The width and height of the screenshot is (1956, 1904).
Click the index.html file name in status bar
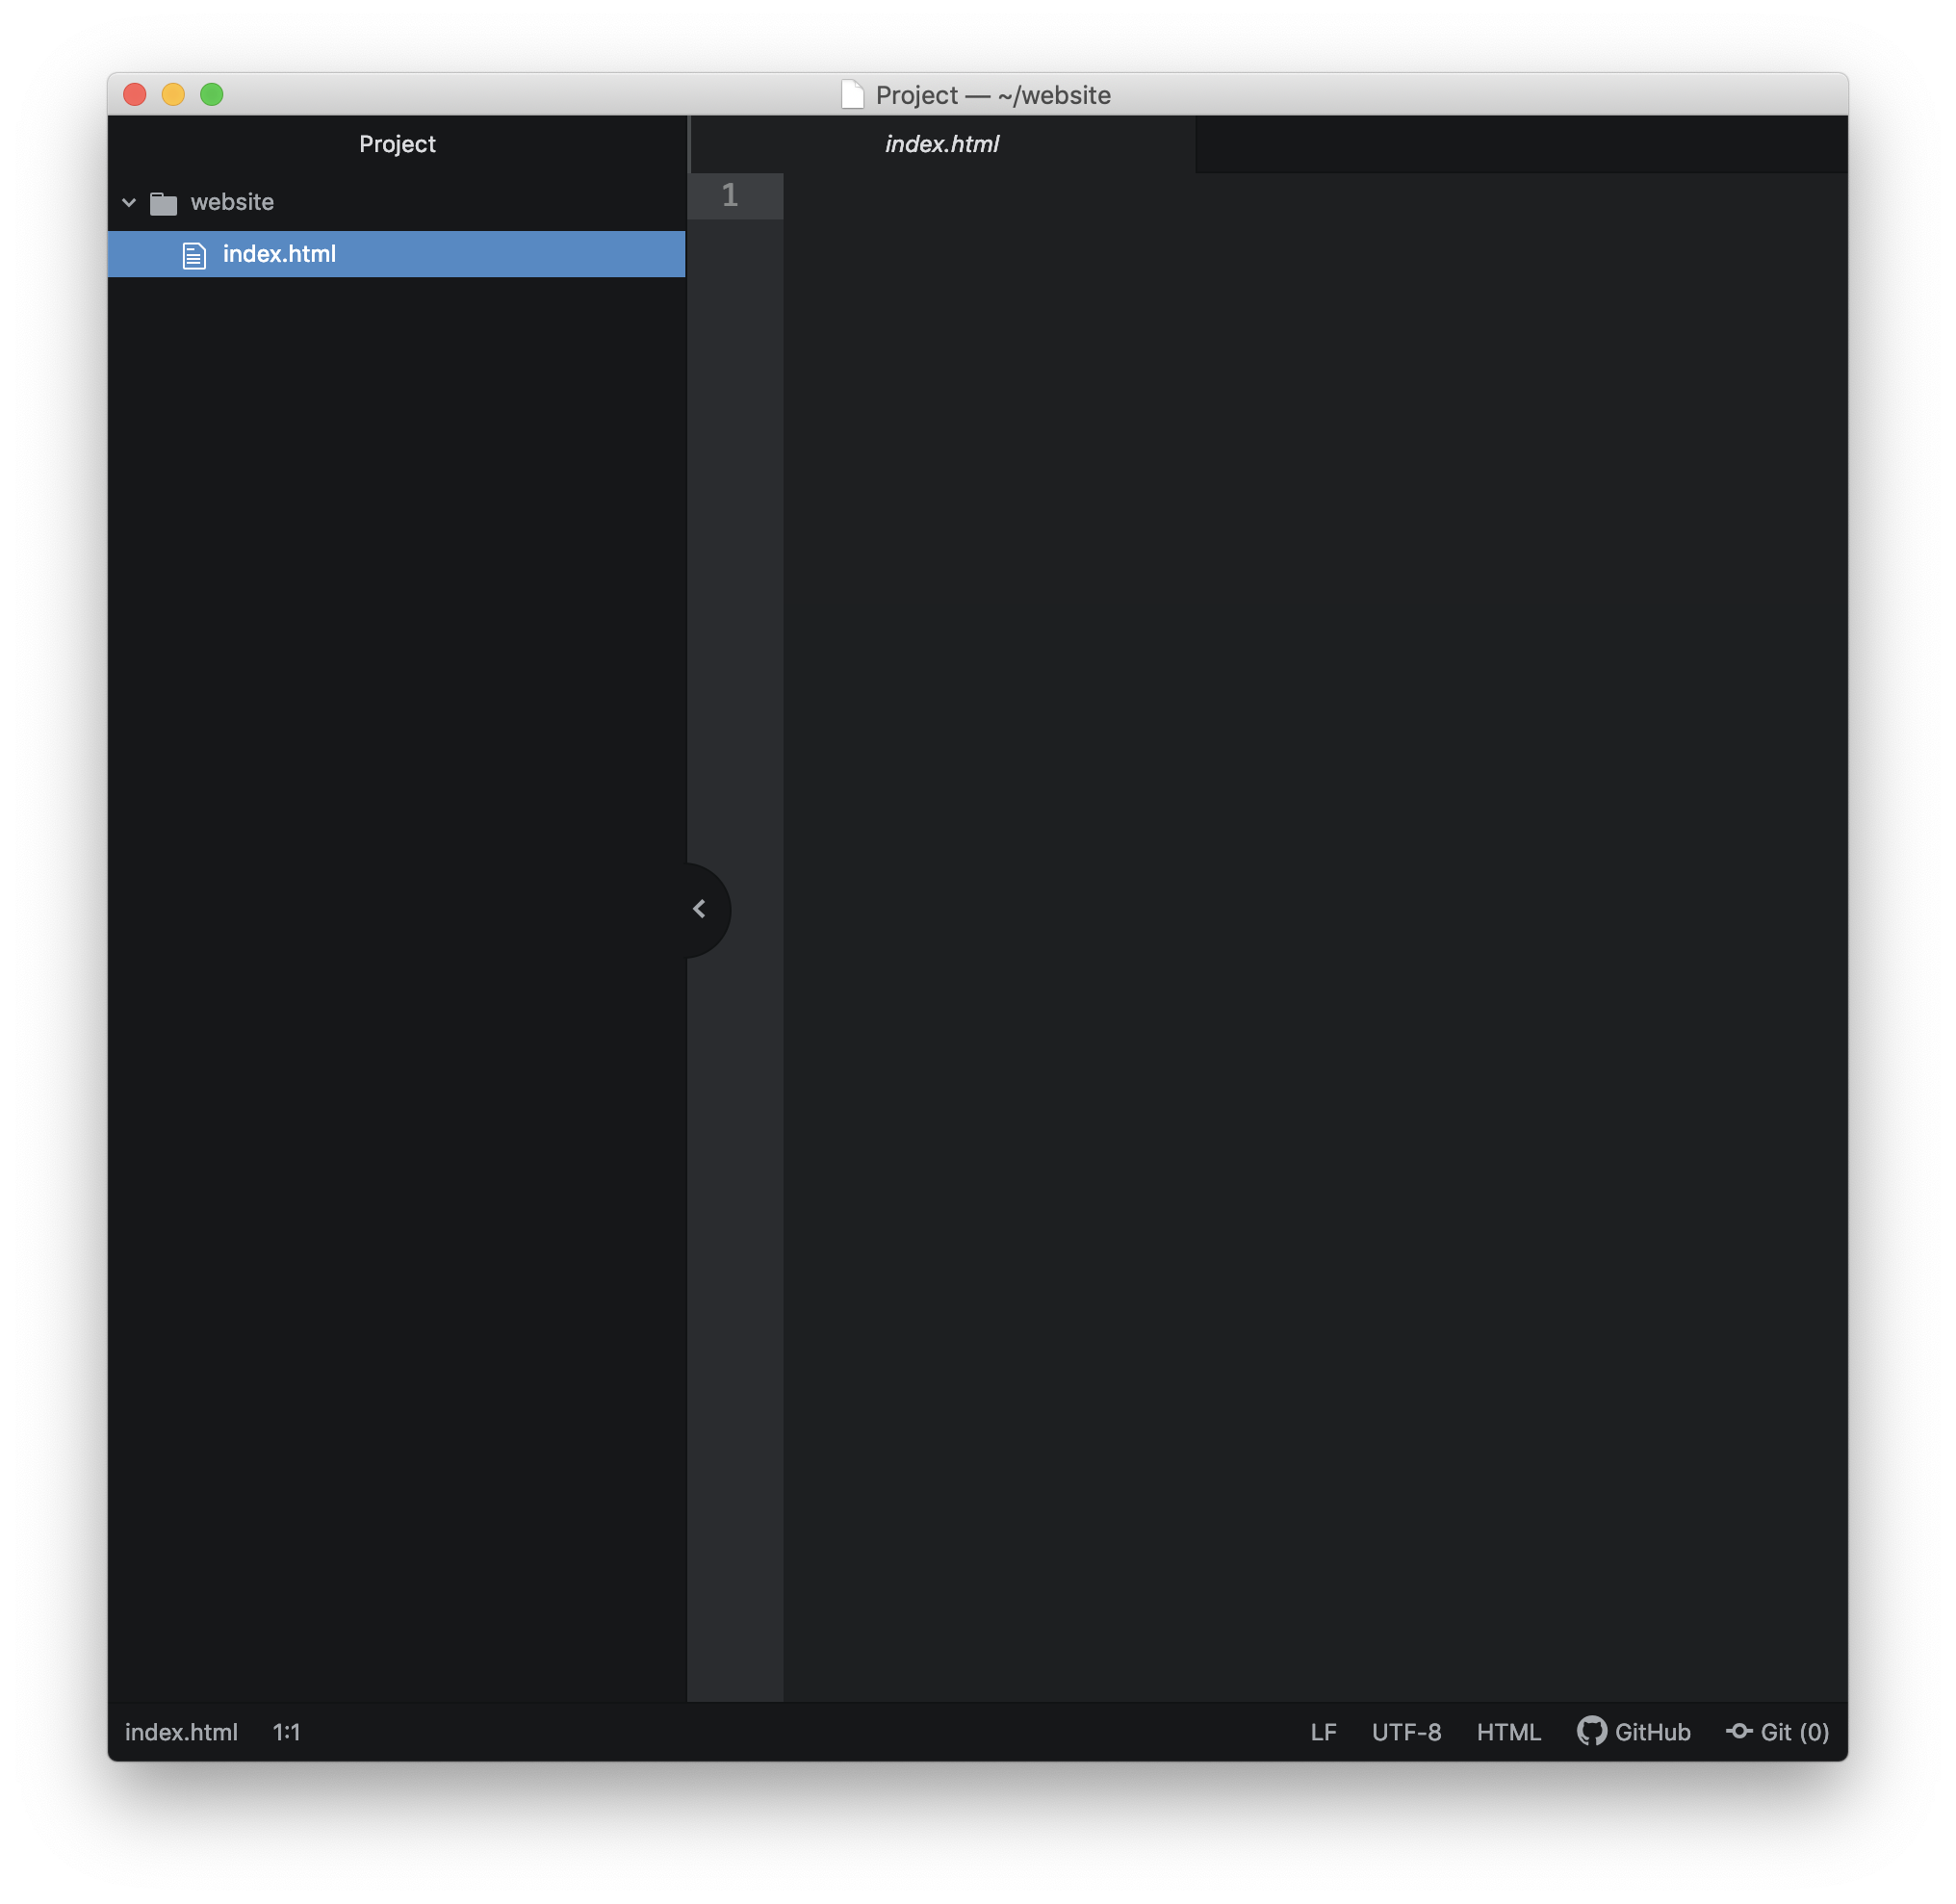pos(181,1732)
